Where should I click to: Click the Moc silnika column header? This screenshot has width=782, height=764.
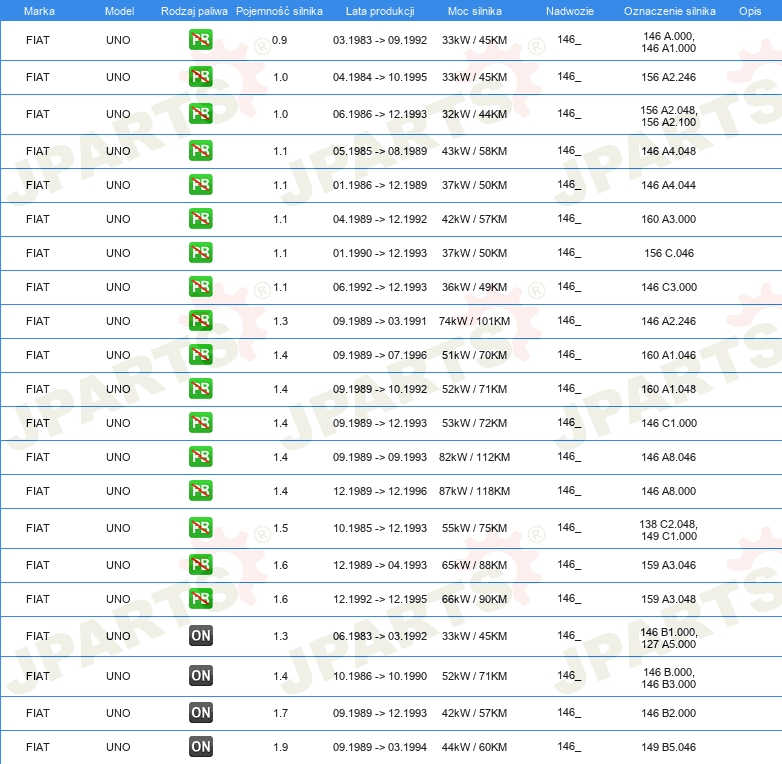click(474, 10)
